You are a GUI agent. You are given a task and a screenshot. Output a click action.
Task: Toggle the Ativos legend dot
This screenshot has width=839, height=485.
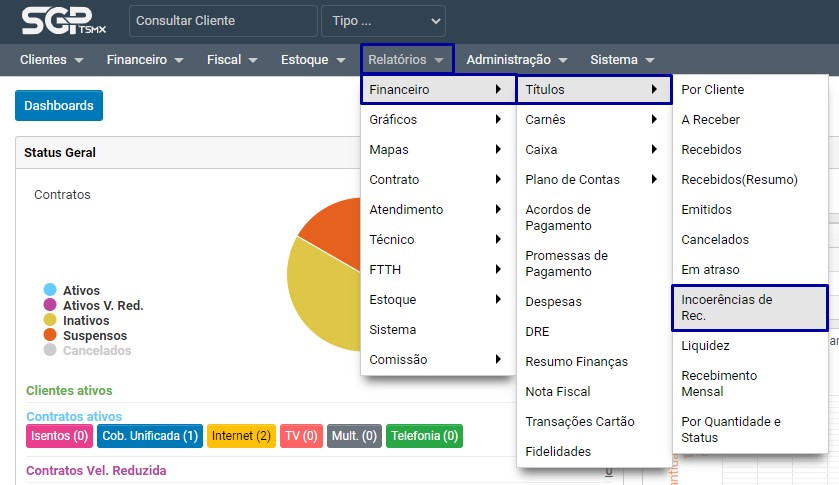click(x=49, y=290)
